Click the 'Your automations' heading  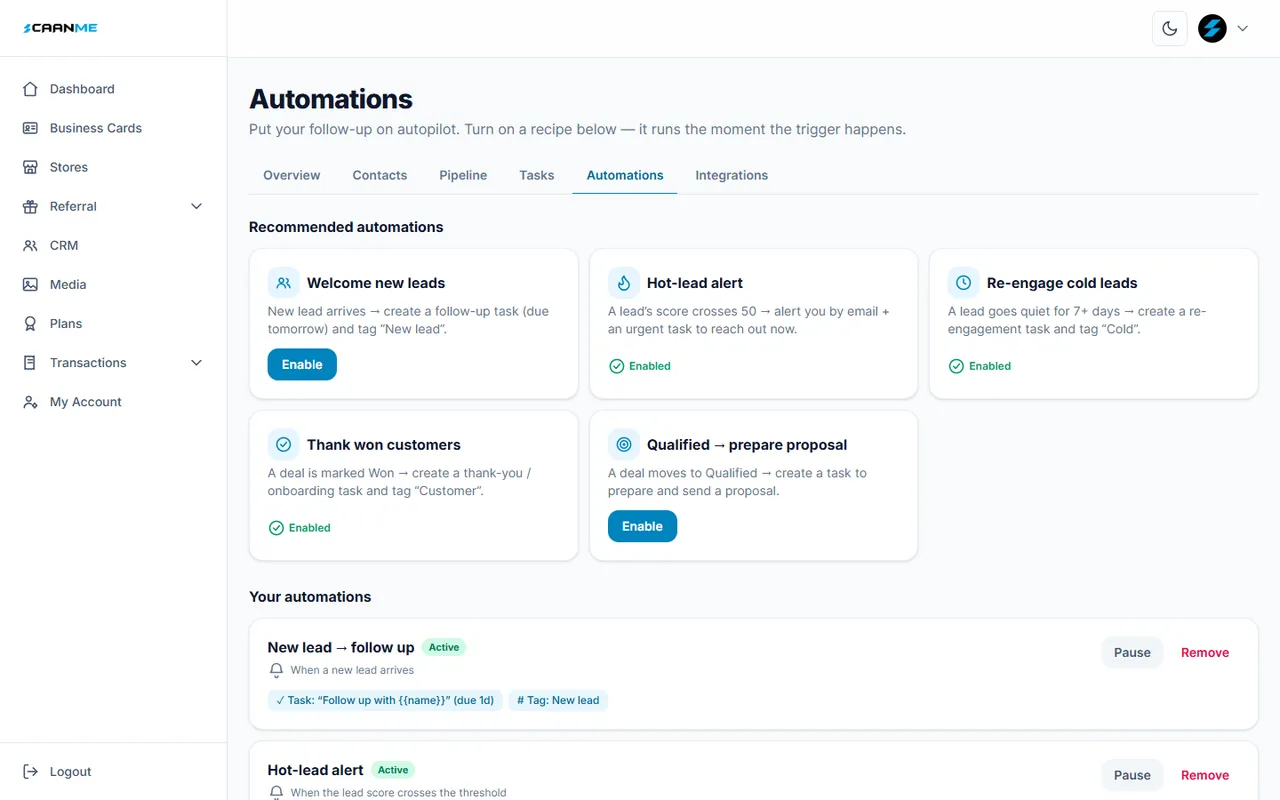click(310, 597)
